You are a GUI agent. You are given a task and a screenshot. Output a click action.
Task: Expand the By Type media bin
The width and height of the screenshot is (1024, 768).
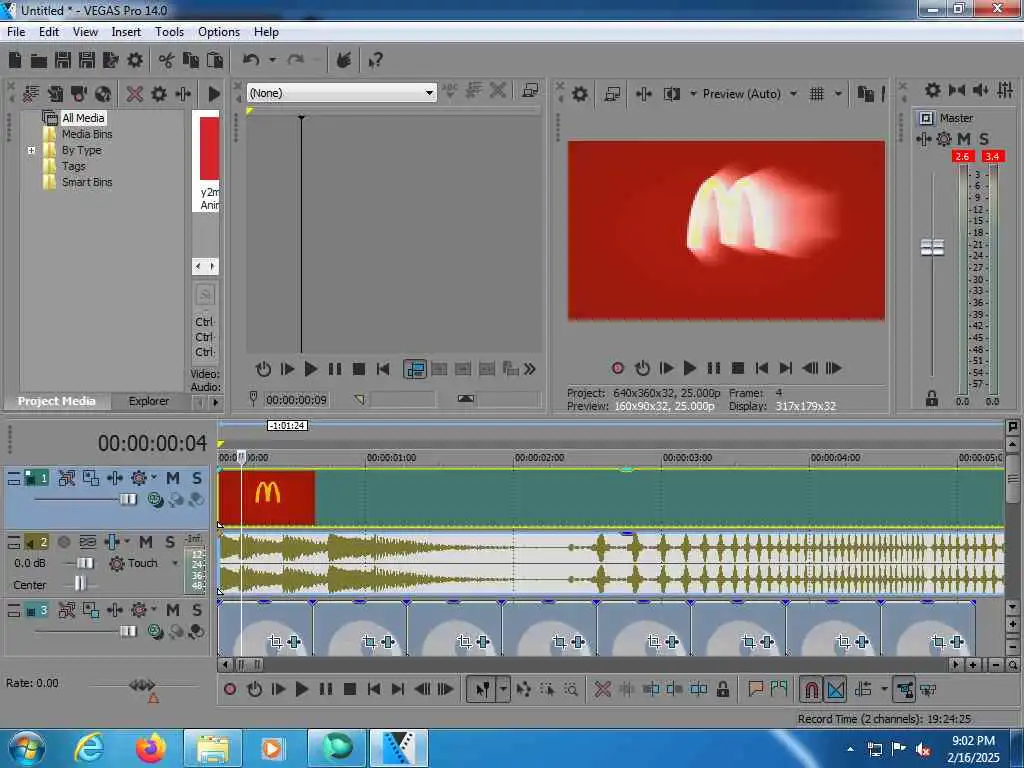(x=31, y=150)
